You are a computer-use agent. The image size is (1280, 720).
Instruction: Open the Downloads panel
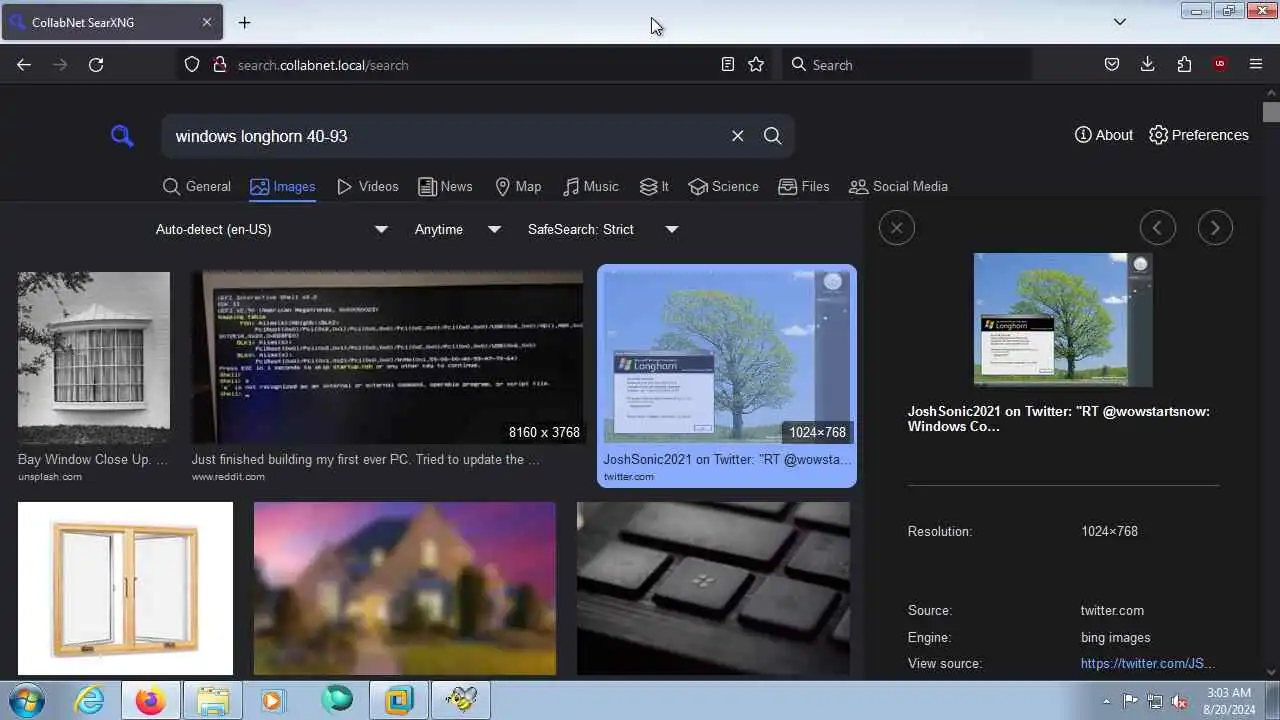tap(1148, 64)
